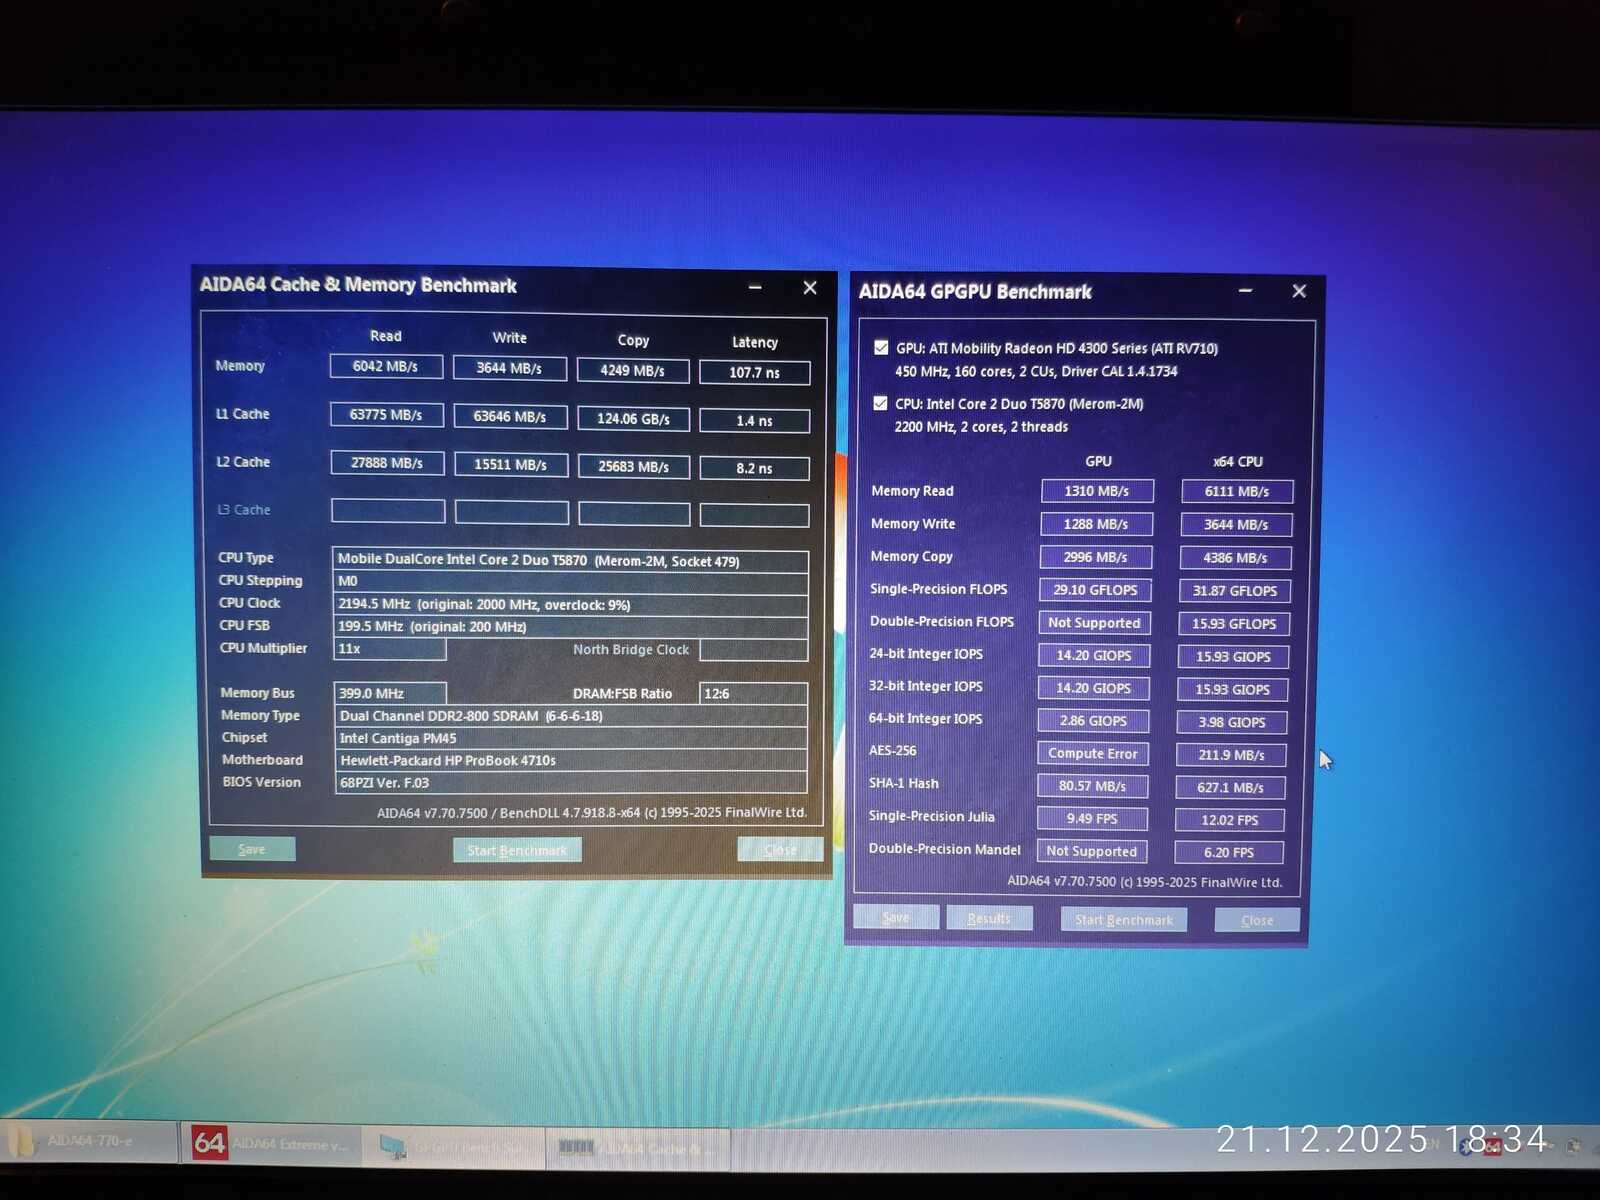This screenshot has width=1600, height=1200.
Task: Select x64 CPU Memory Write 3644 MB/s in GPGPU window
Action: coord(1236,525)
